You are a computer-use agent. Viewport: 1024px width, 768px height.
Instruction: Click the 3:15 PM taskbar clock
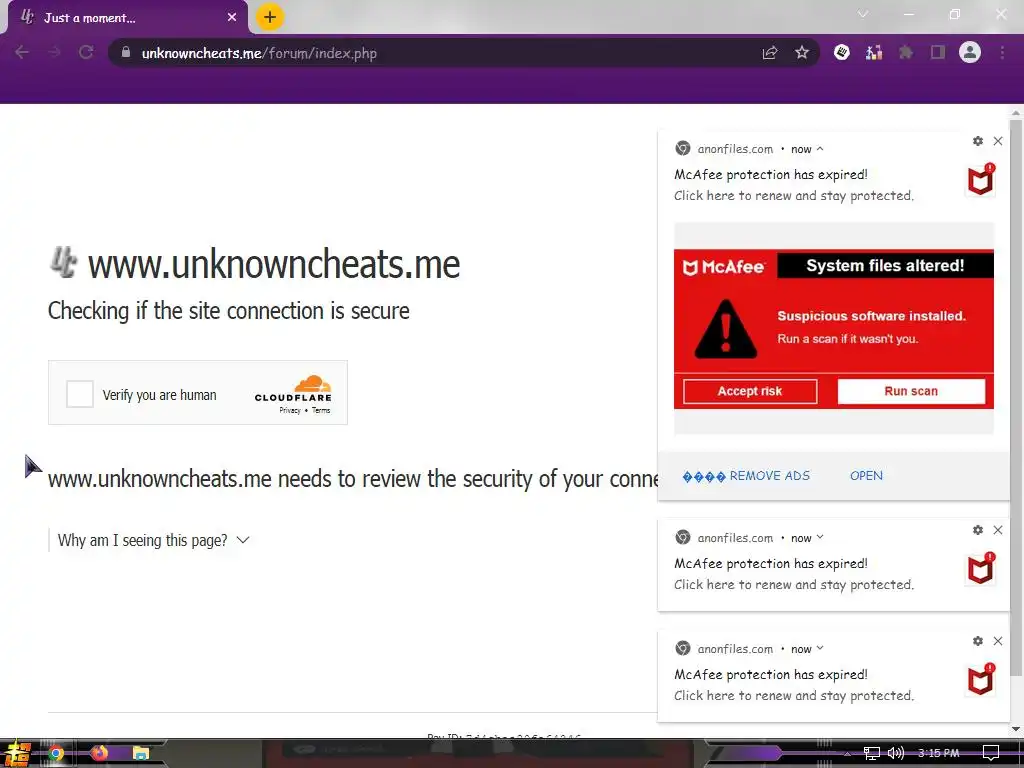coord(938,753)
